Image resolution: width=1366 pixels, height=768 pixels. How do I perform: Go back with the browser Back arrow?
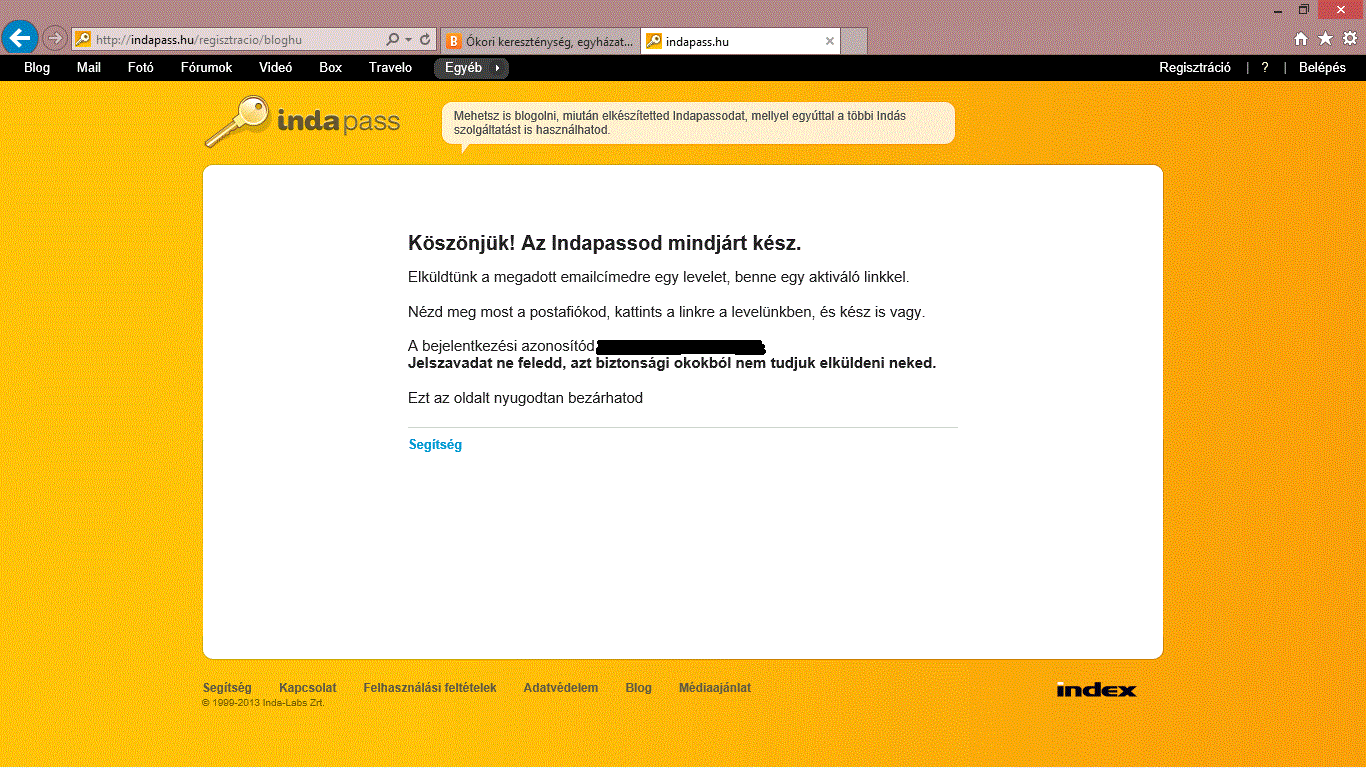pos(20,39)
